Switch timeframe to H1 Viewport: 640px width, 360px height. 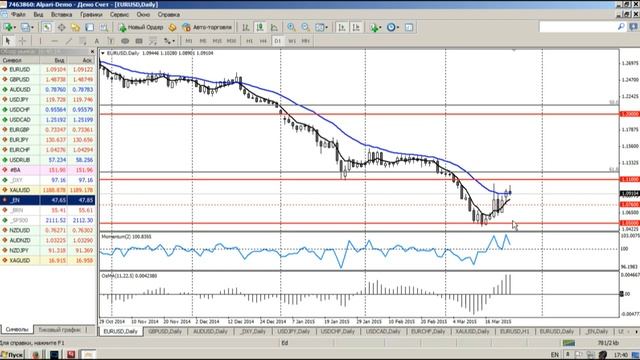pyautogui.click(x=249, y=41)
